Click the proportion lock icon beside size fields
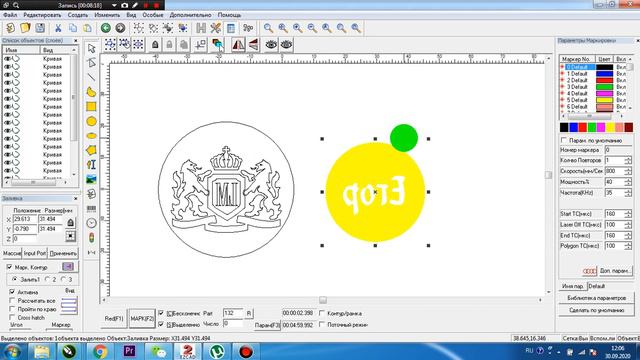The height and width of the screenshot is (360, 640). click(70, 223)
